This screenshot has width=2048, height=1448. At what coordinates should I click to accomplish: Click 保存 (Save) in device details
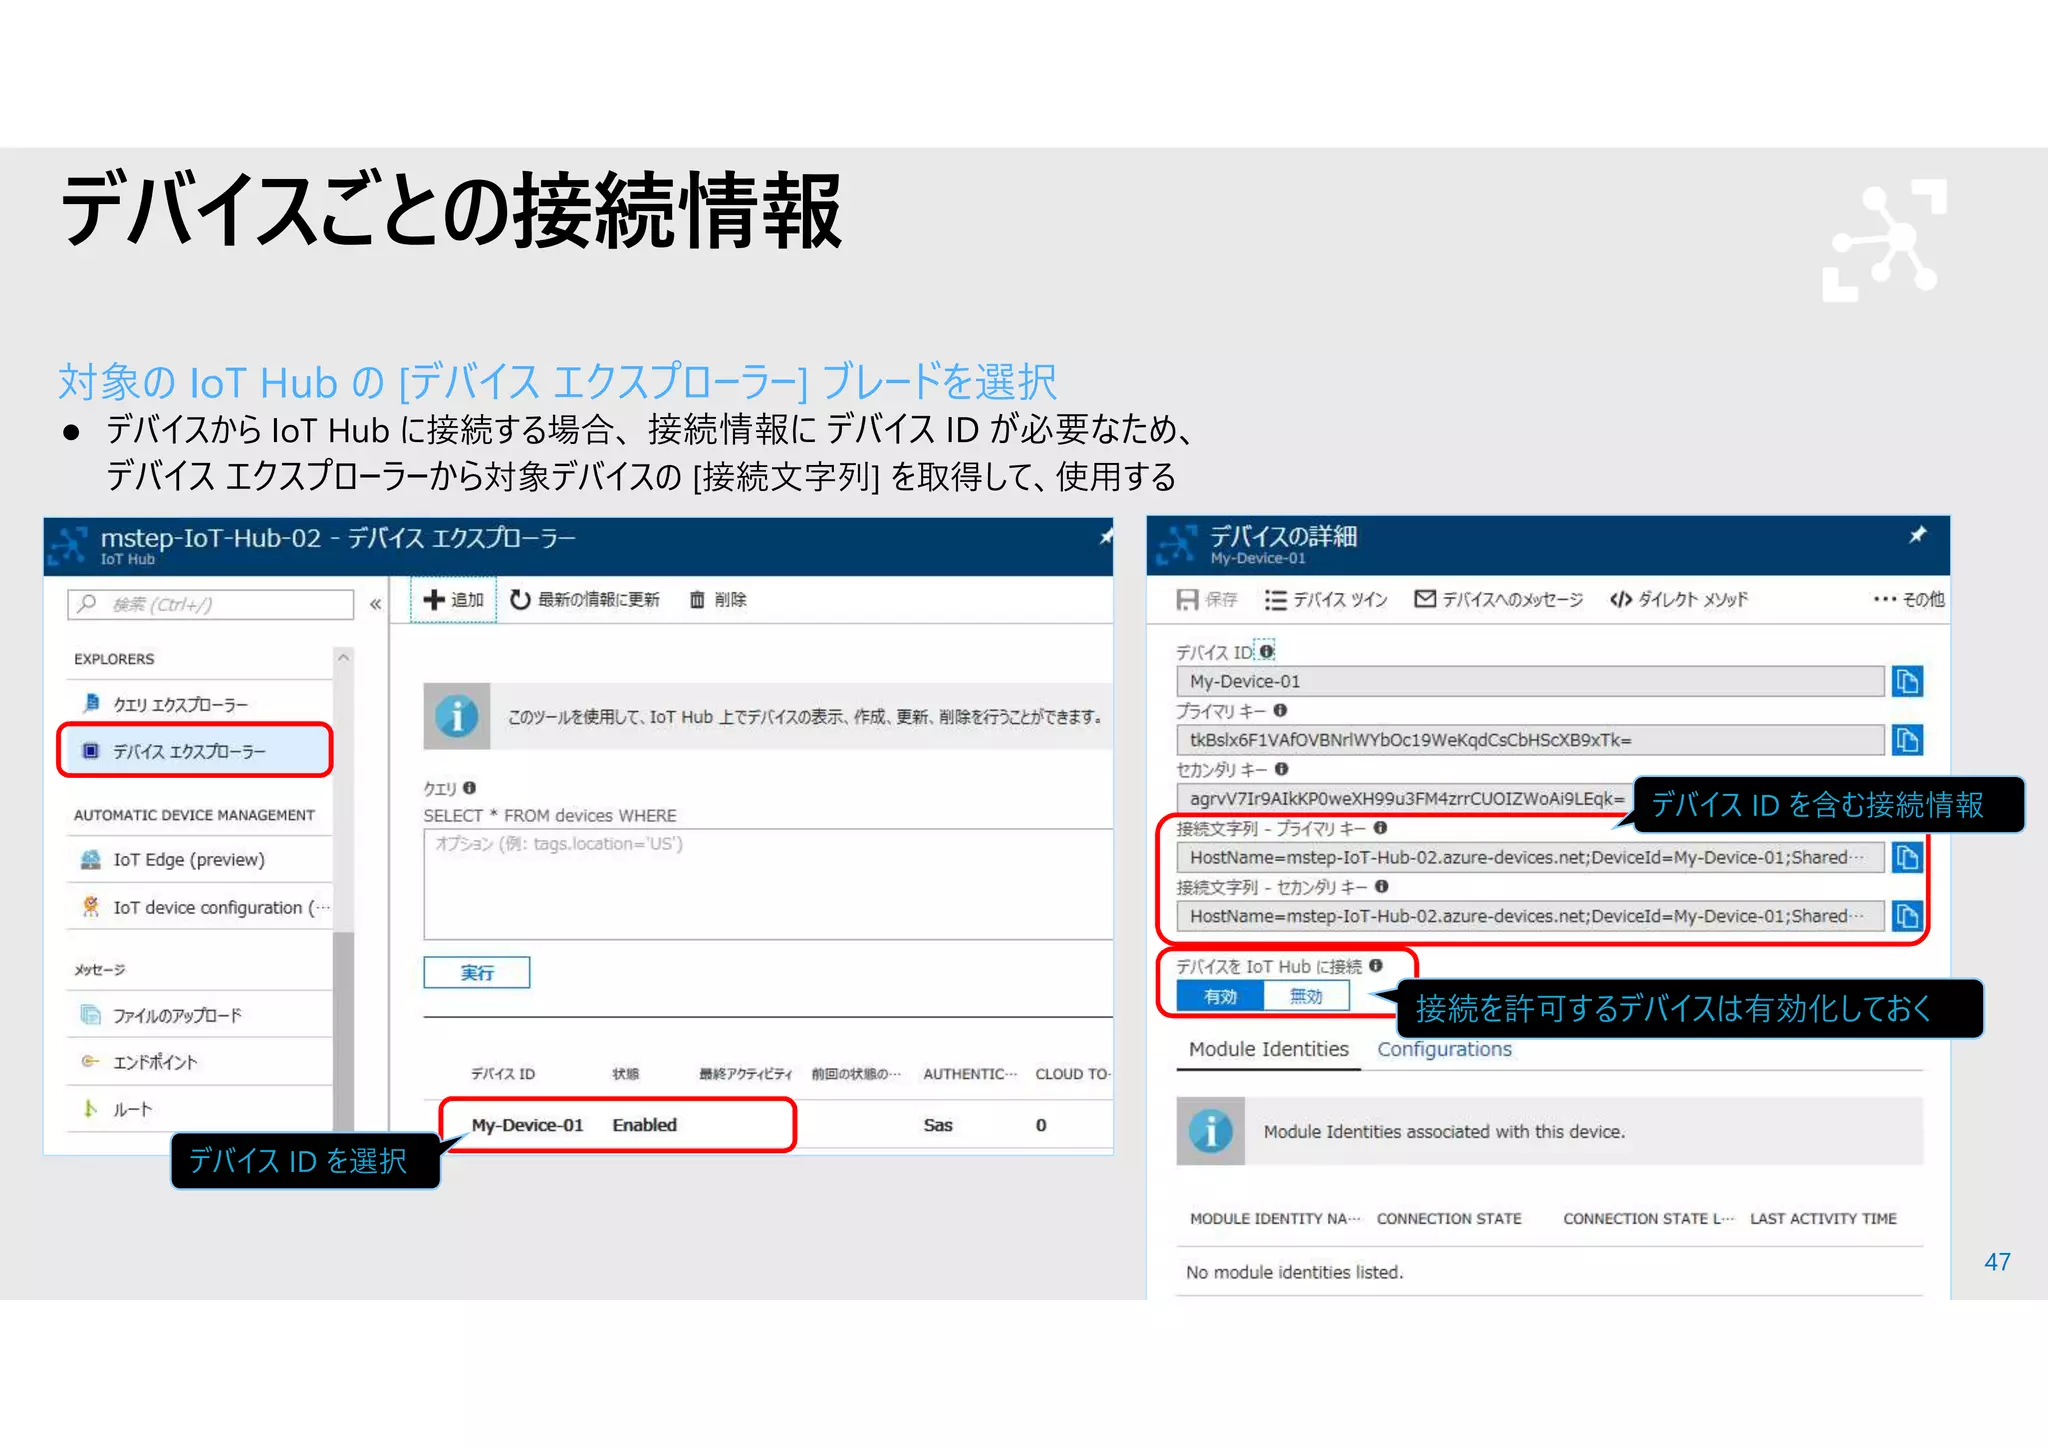tap(1207, 599)
